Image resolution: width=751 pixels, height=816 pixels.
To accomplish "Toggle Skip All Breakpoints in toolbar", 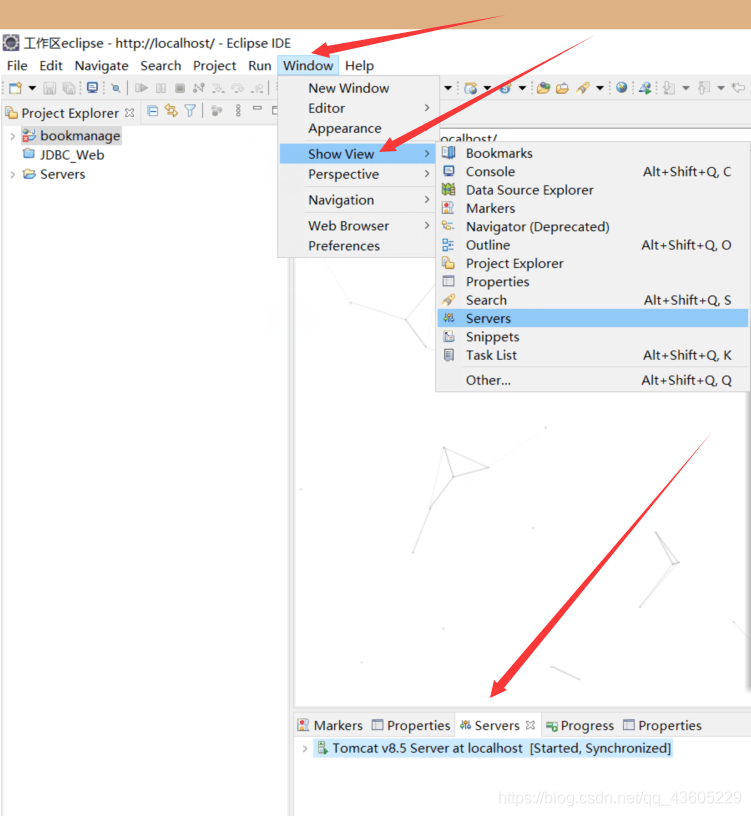I will (x=116, y=88).
